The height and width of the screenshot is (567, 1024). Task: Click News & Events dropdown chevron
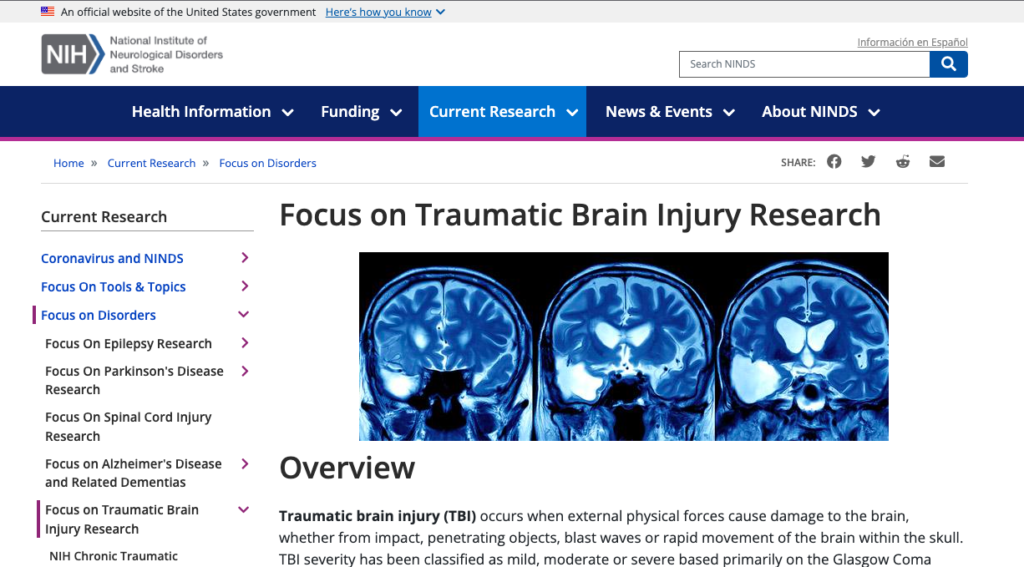click(x=729, y=112)
